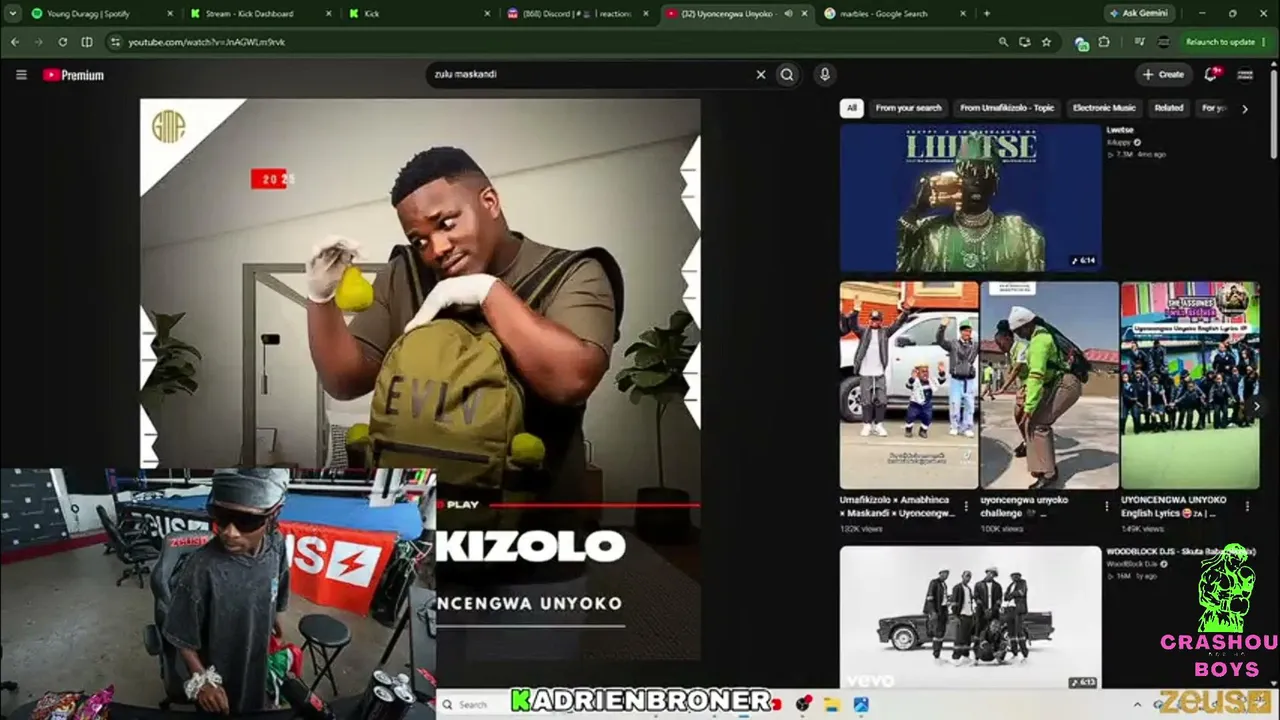Open the Umafikizolo Amabhinca Maskandi short thumbnail
Viewport: 1280px width, 720px height.
coord(909,385)
